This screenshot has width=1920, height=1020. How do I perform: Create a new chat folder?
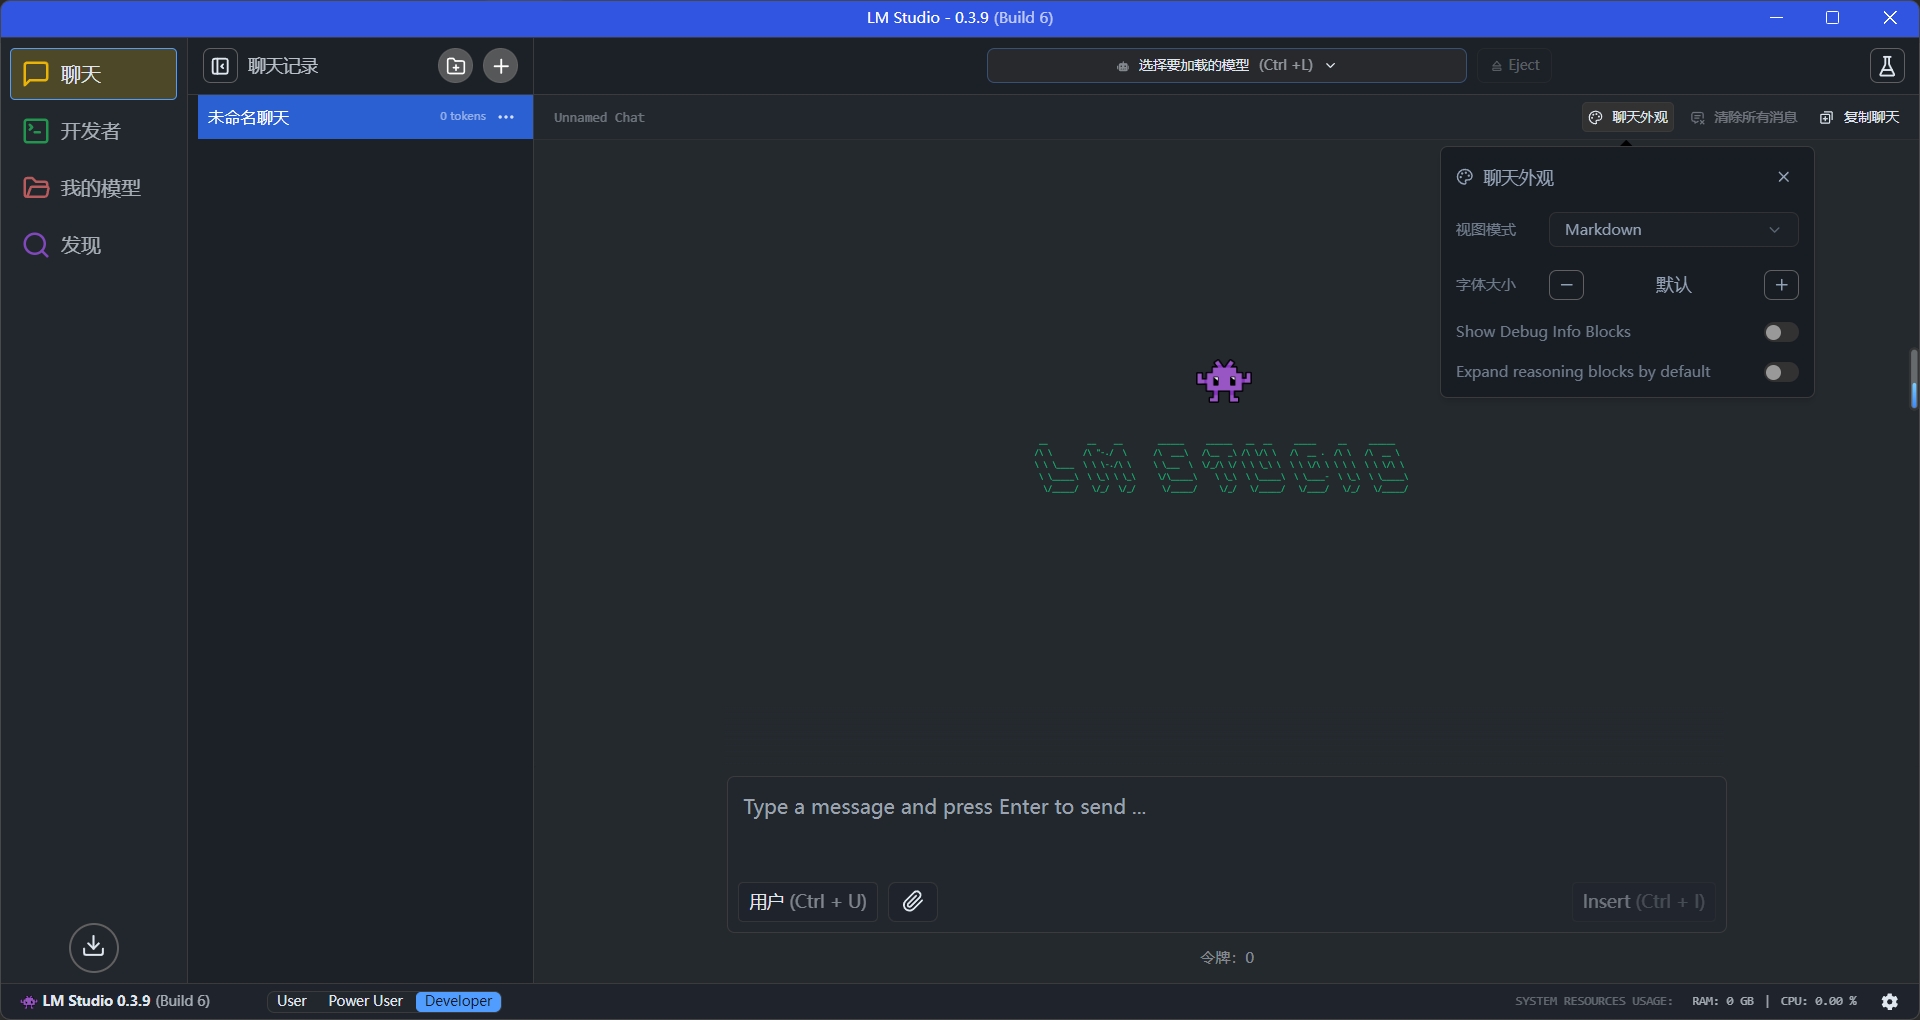[x=455, y=66]
